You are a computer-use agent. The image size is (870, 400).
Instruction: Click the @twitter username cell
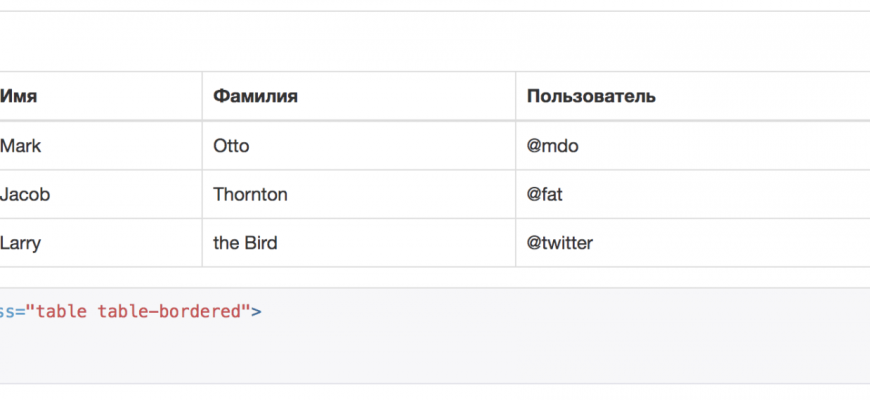click(x=560, y=243)
